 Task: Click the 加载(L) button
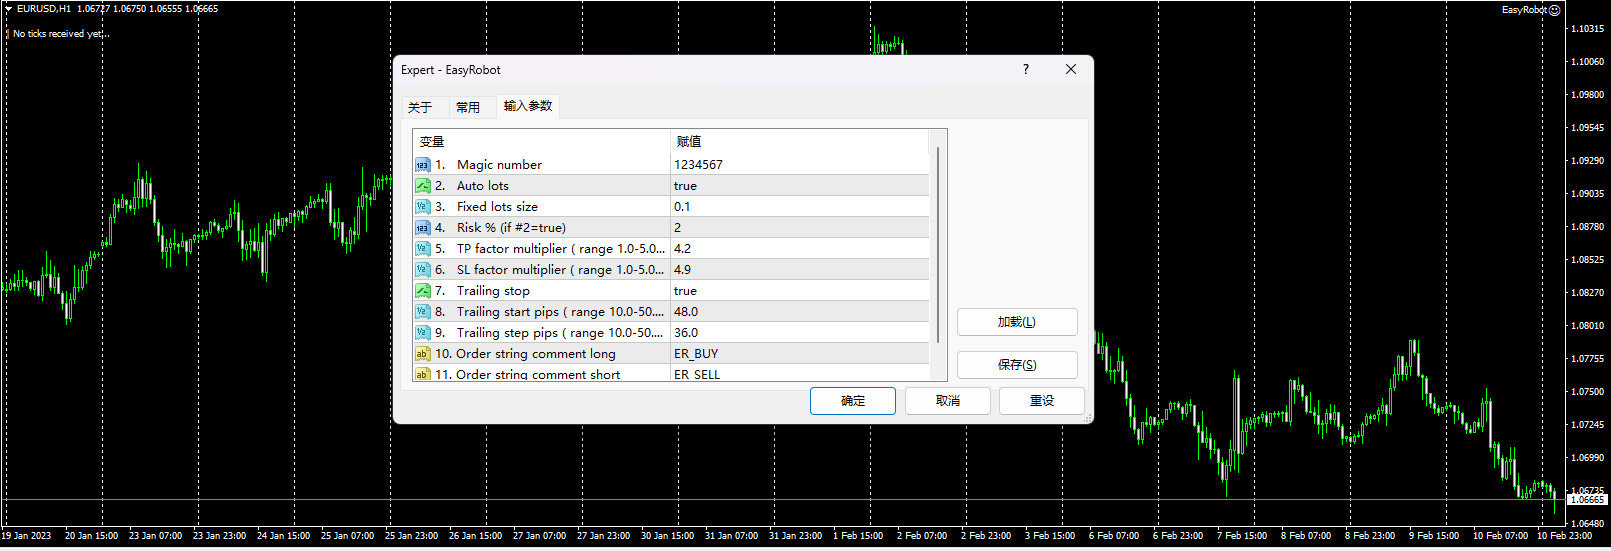click(x=1016, y=322)
